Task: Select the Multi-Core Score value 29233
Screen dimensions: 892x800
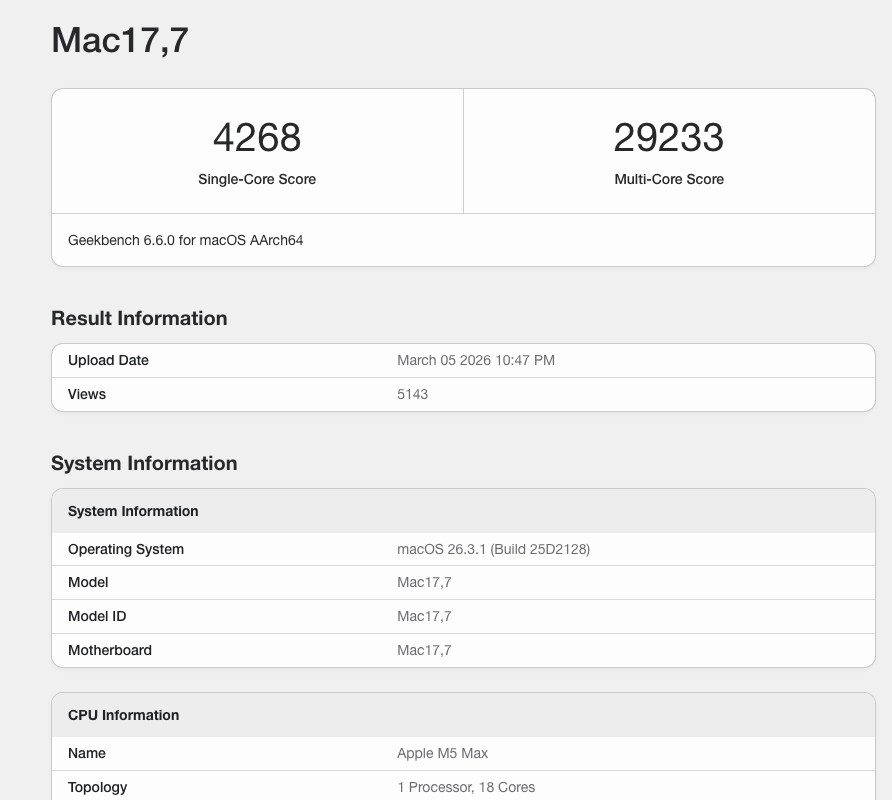Action: point(669,138)
